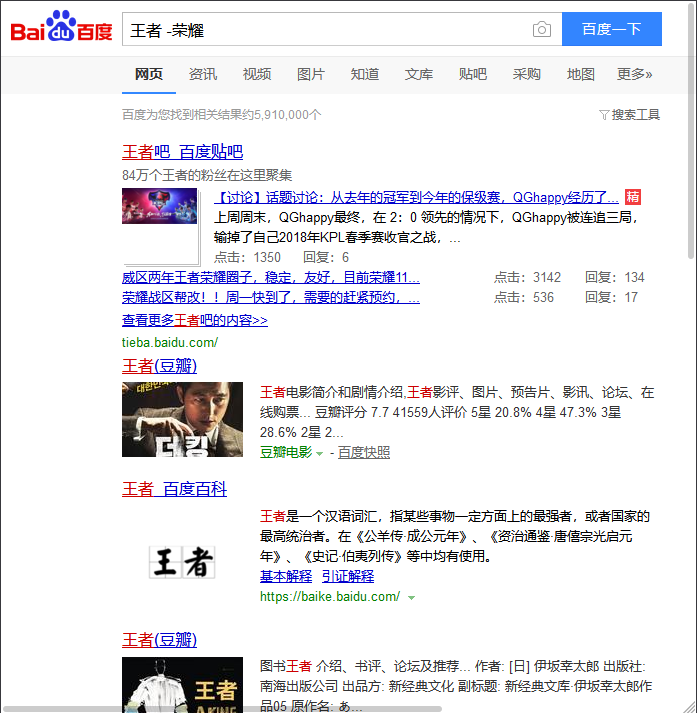Open the 王者吧 百度贴吧 result
The image size is (697, 713).
click(x=182, y=152)
